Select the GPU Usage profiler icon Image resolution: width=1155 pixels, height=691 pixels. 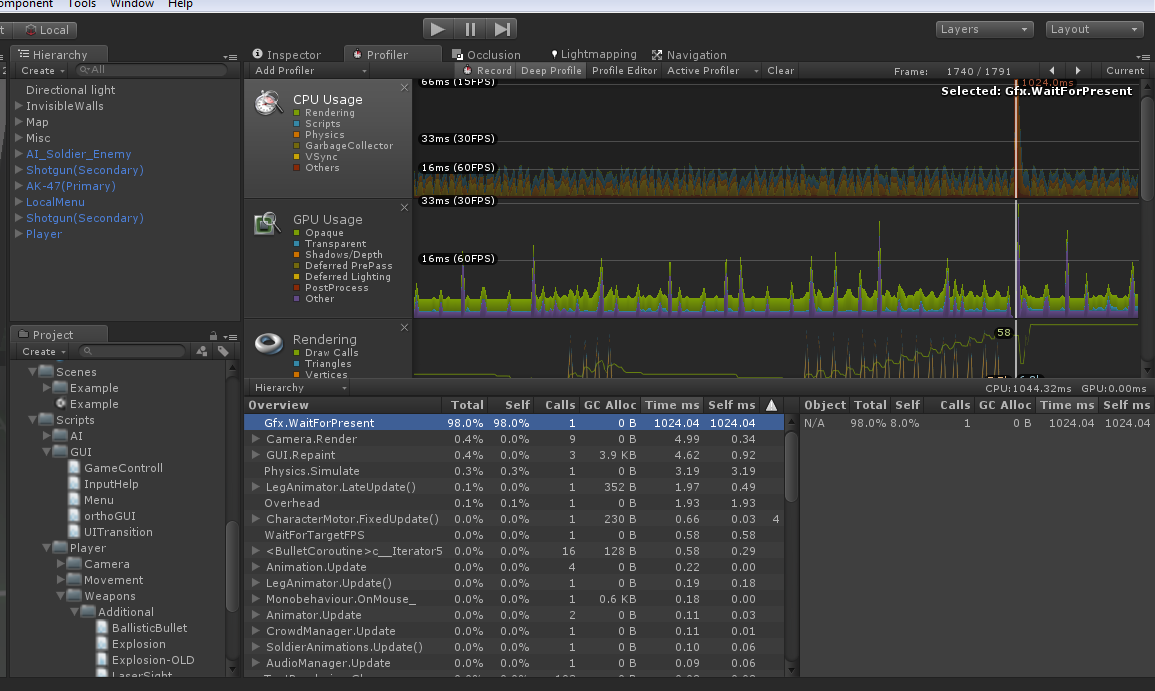pyautogui.click(x=266, y=224)
